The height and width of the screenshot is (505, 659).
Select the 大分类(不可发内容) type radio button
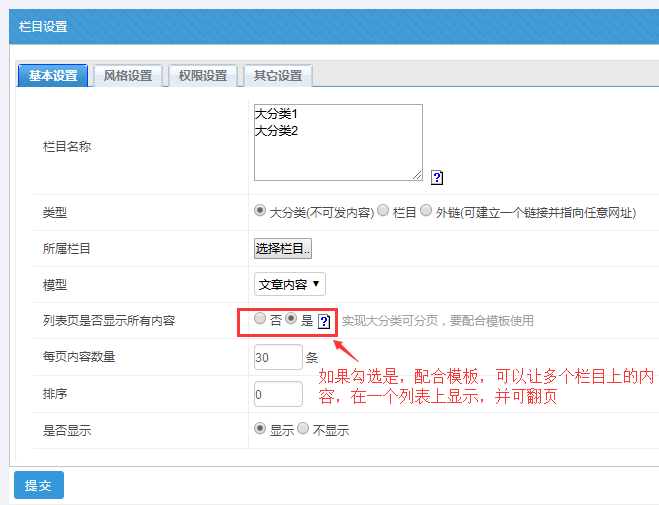pos(261,211)
